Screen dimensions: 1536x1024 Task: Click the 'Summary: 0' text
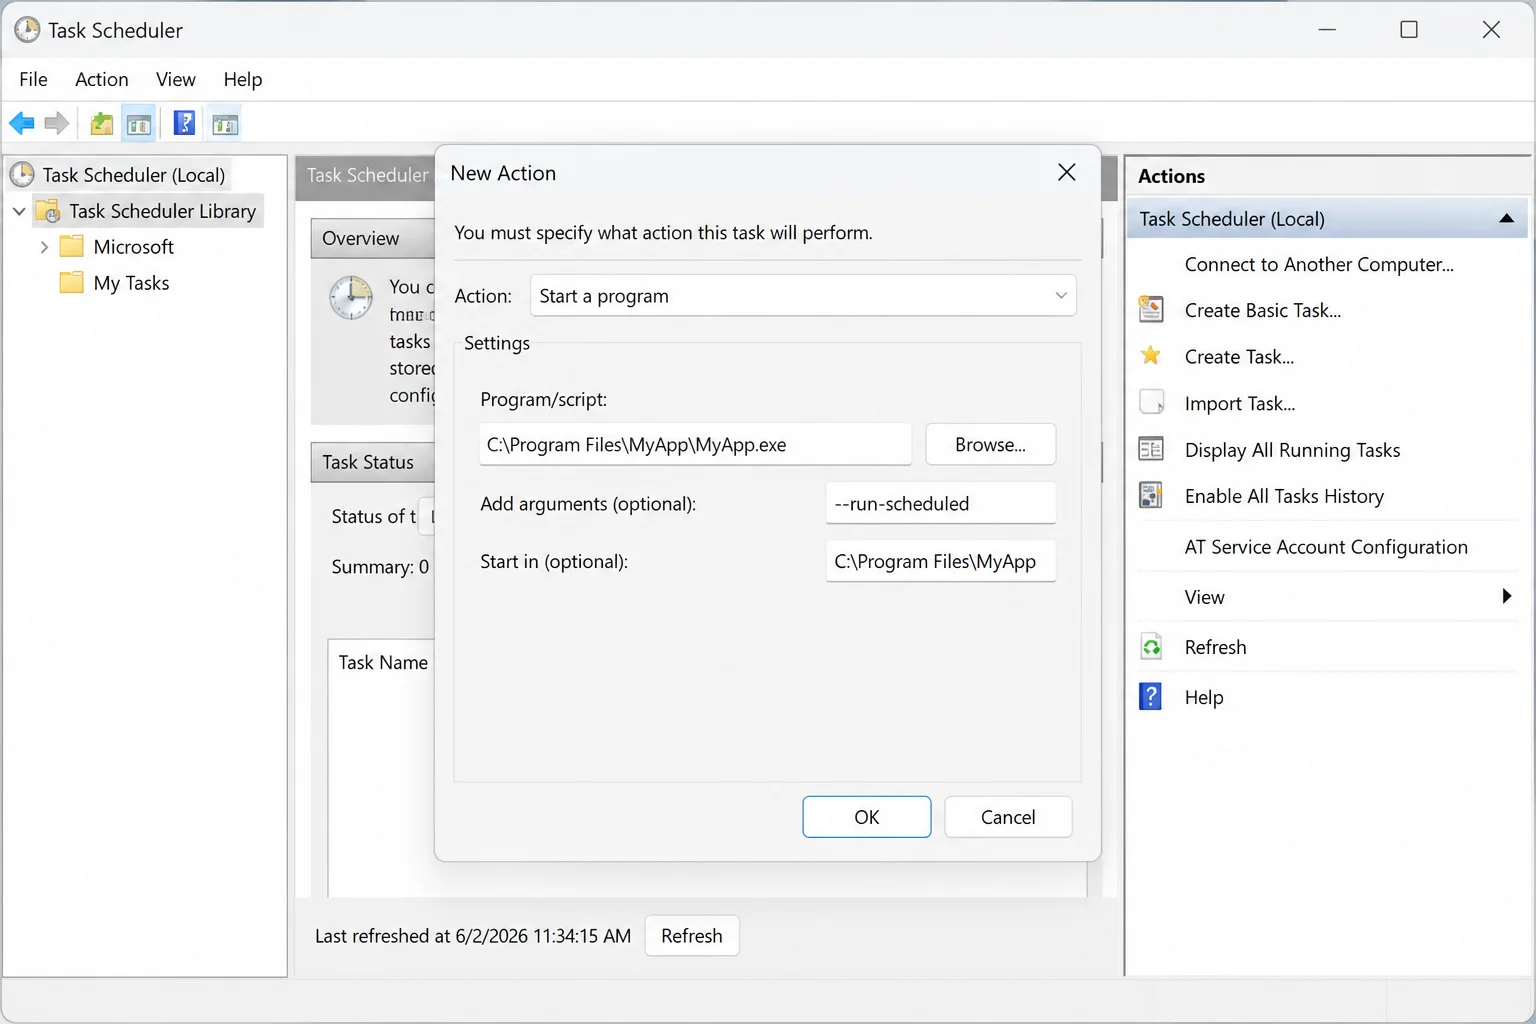pos(380,566)
